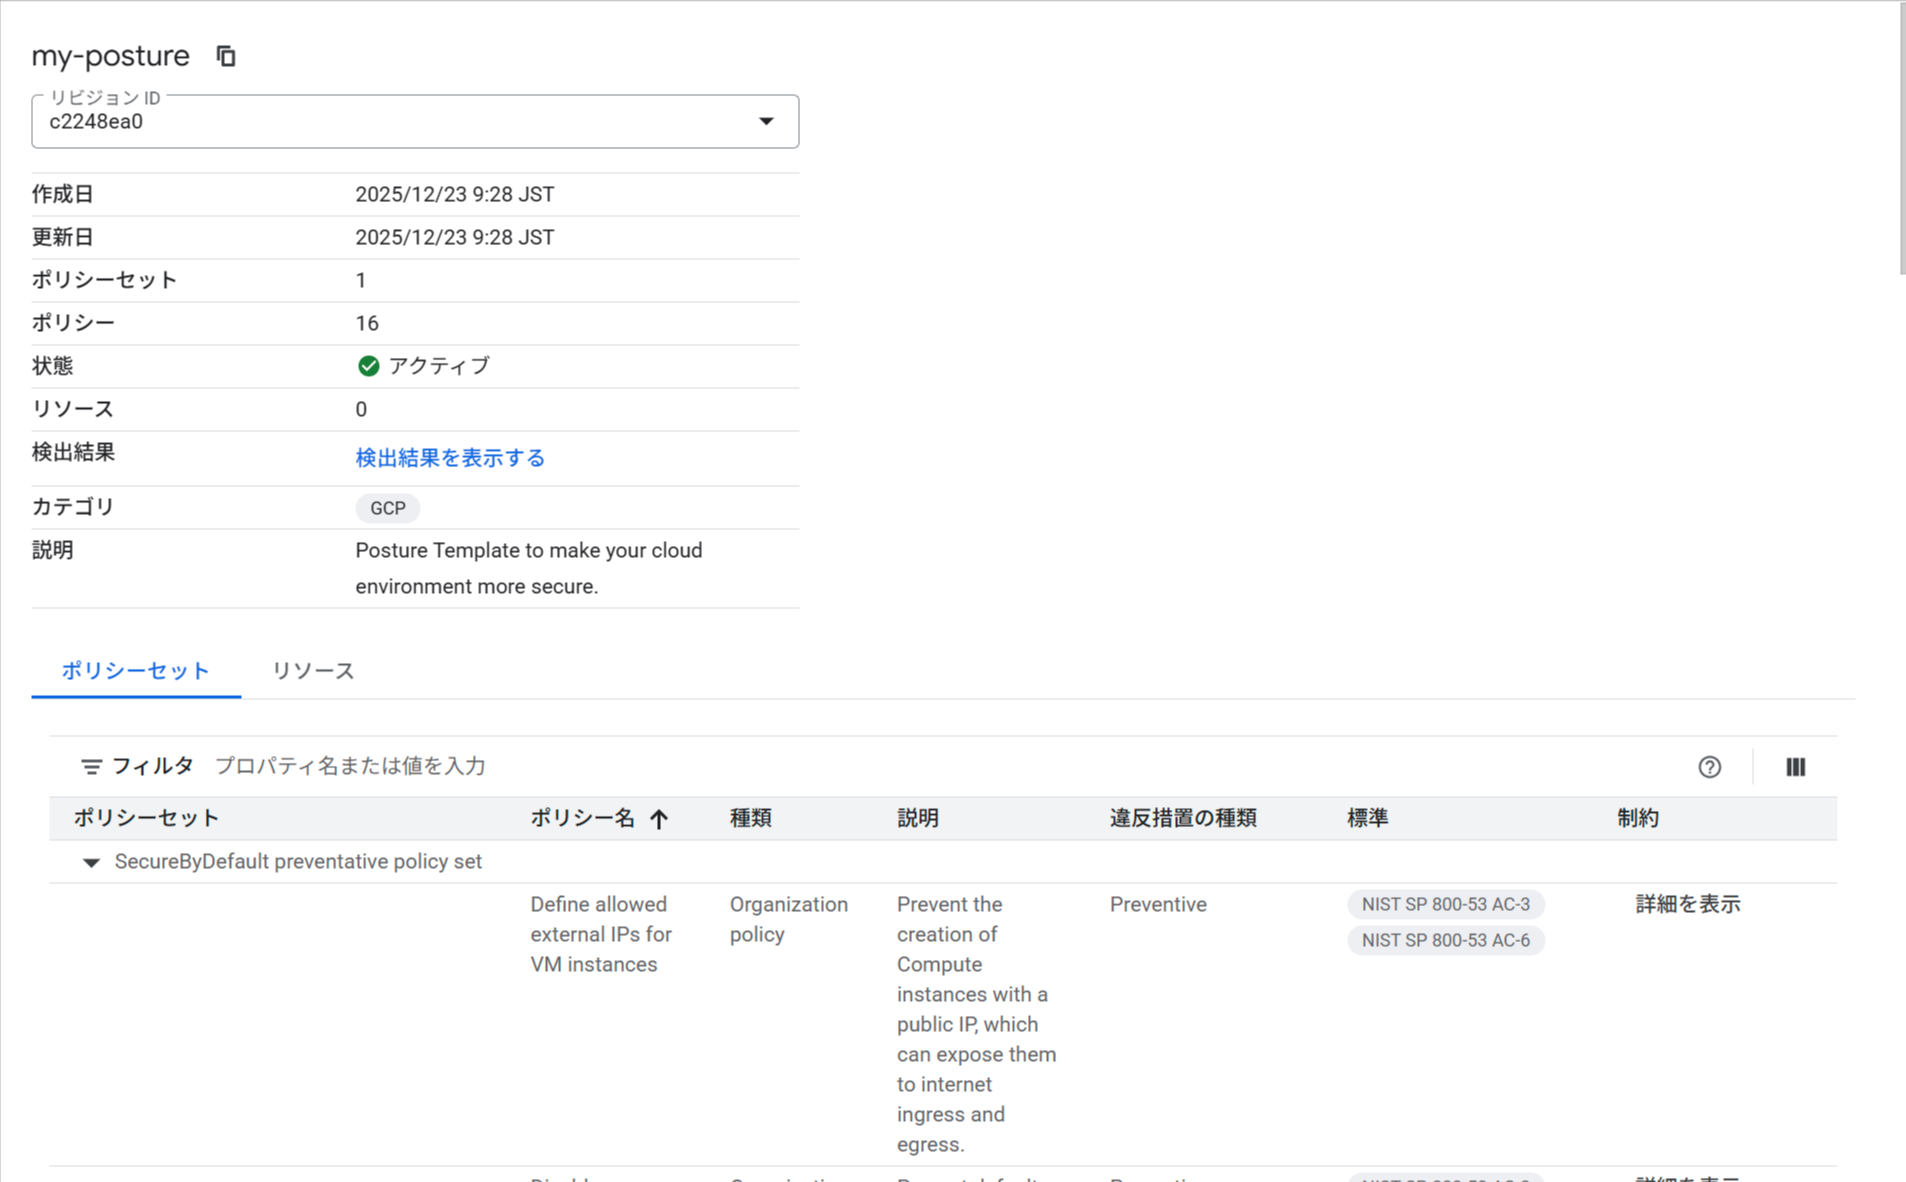Click the ポリシーセット column header

coord(146,818)
